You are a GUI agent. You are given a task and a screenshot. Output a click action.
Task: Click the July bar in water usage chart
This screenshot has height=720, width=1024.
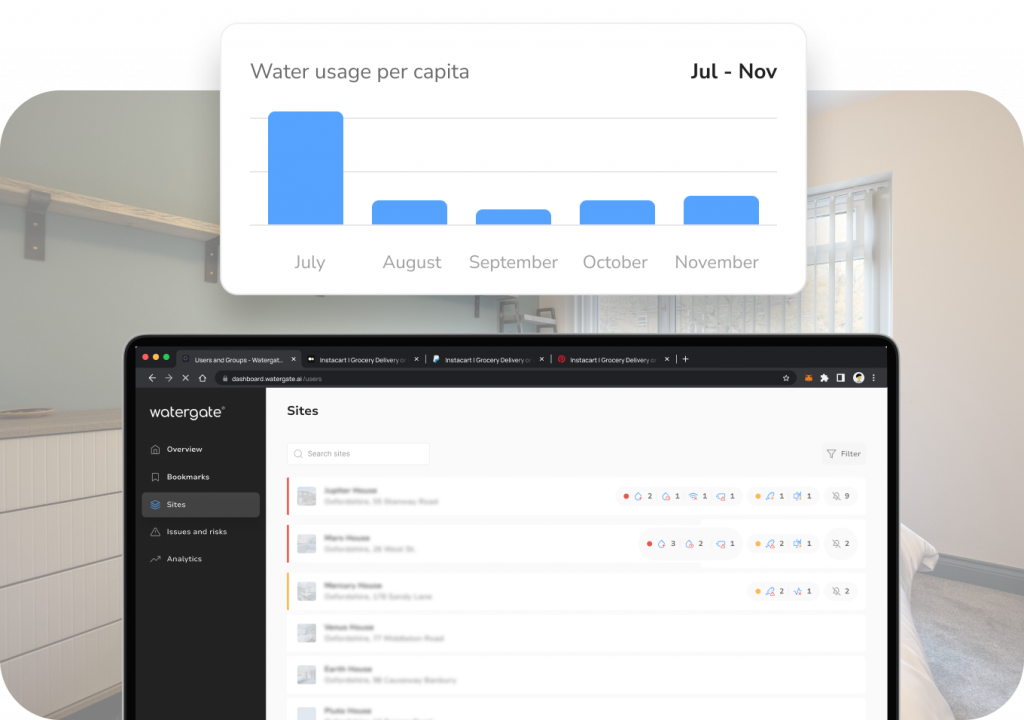[x=305, y=168]
